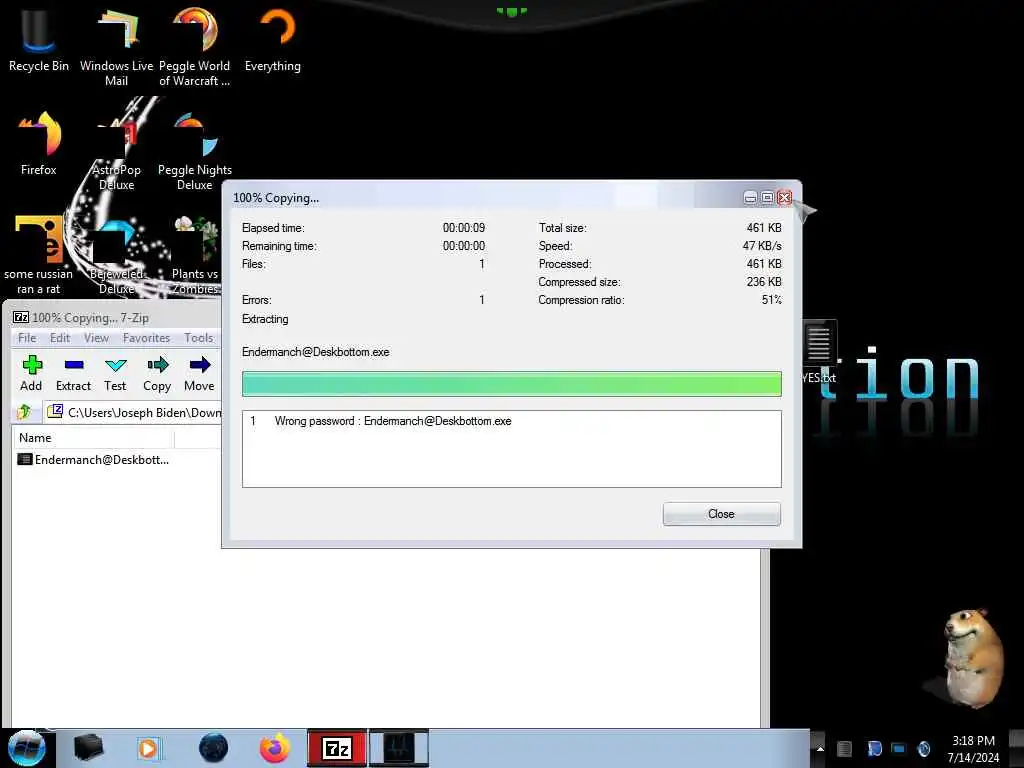Select the Peggle World of Warcraft icon
This screenshot has height=768, width=1024.
tap(195, 47)
